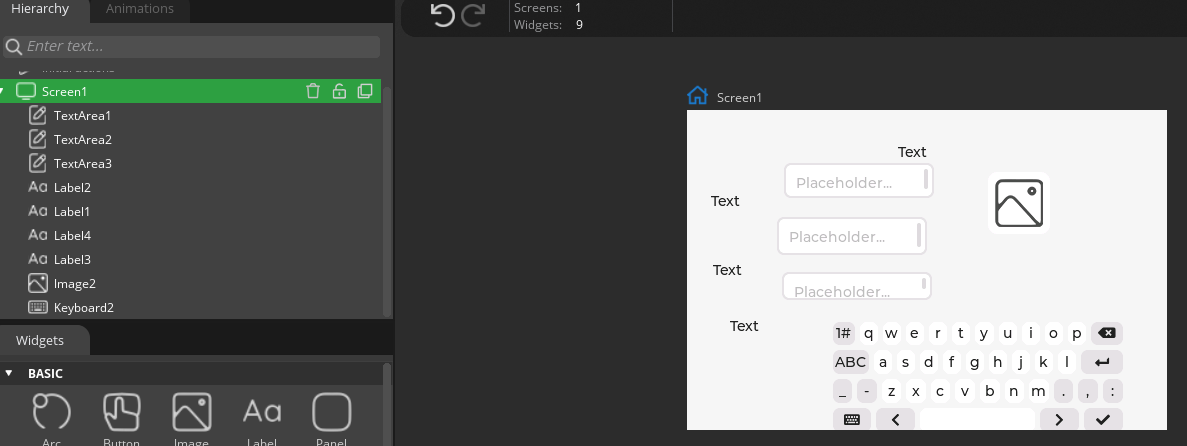1187x446 pixels.
Task: Click the Redo arrow icon
Action: tap(473, 15)
